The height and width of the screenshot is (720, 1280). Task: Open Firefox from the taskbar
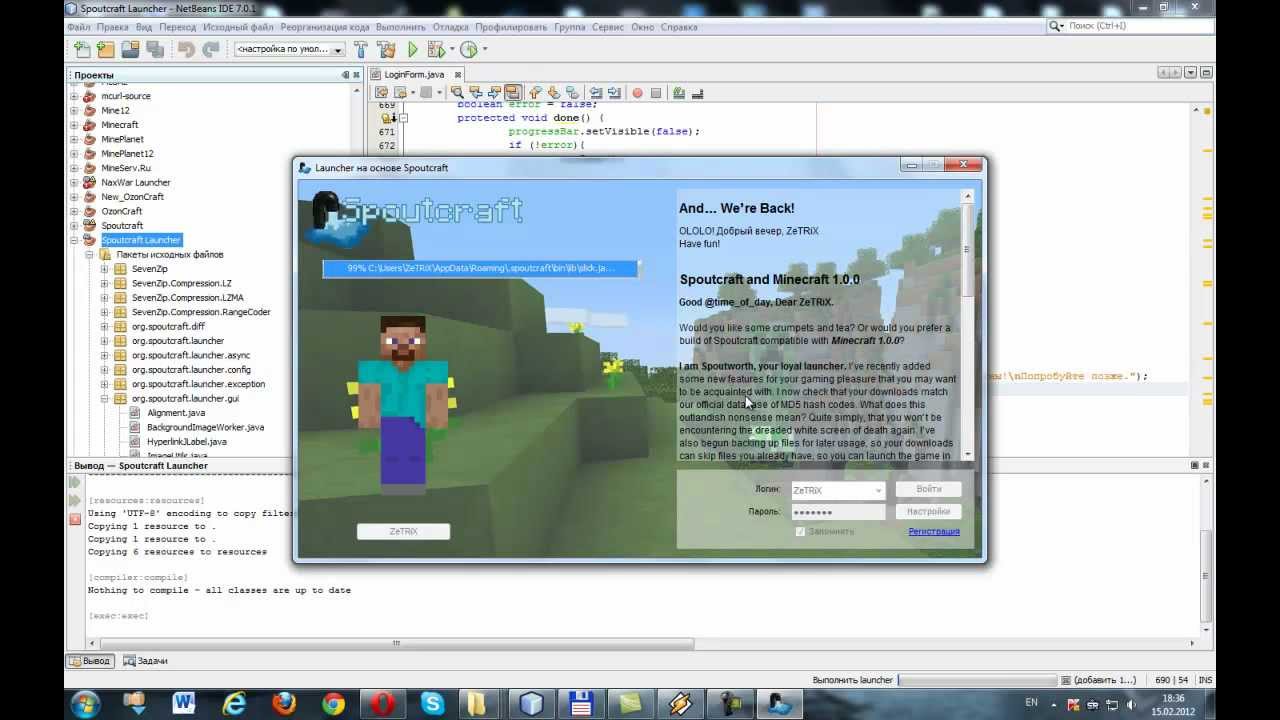283,703
